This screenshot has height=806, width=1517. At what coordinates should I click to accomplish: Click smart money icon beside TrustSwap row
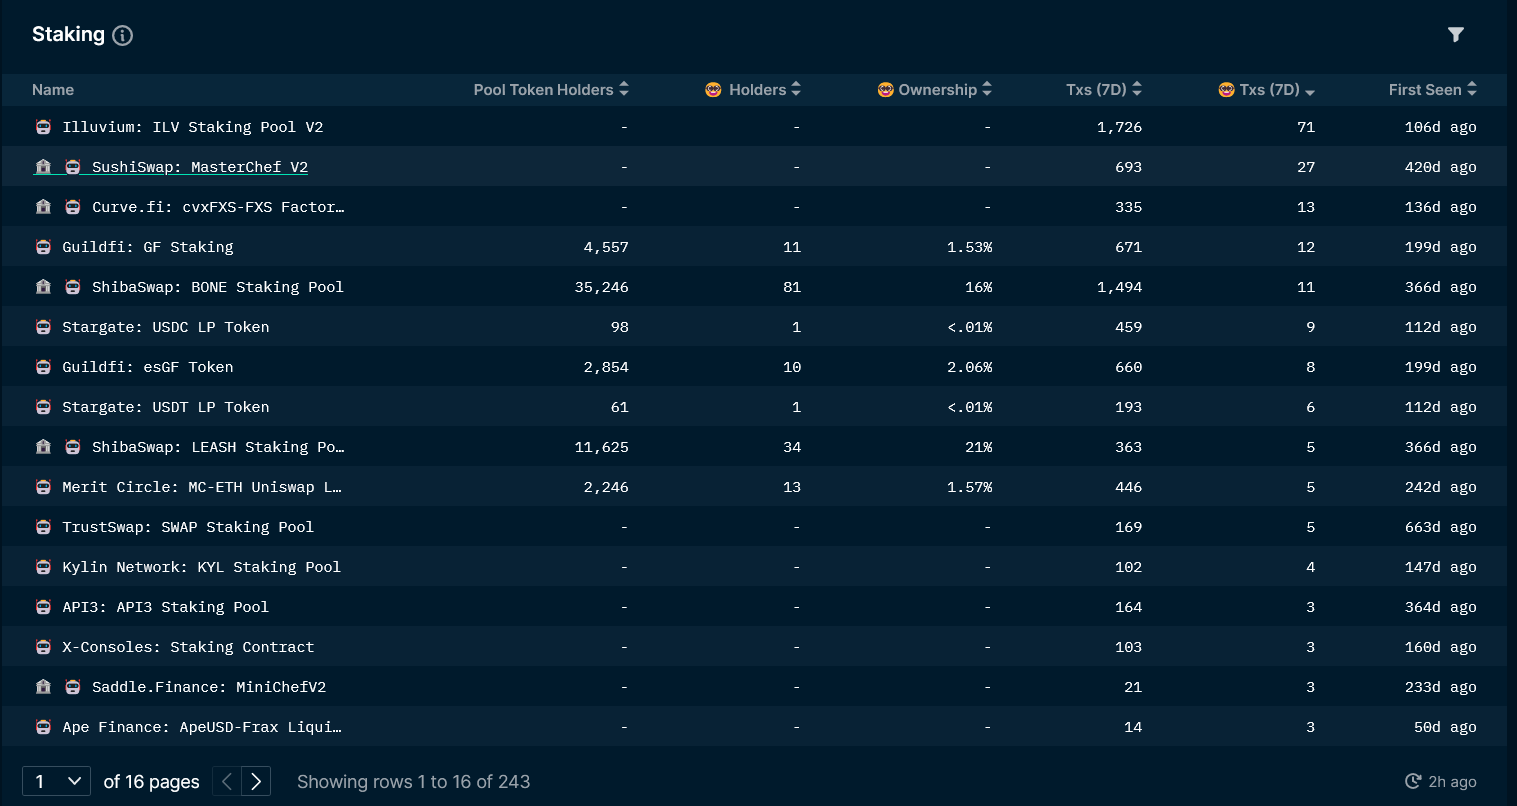[43, 527]
